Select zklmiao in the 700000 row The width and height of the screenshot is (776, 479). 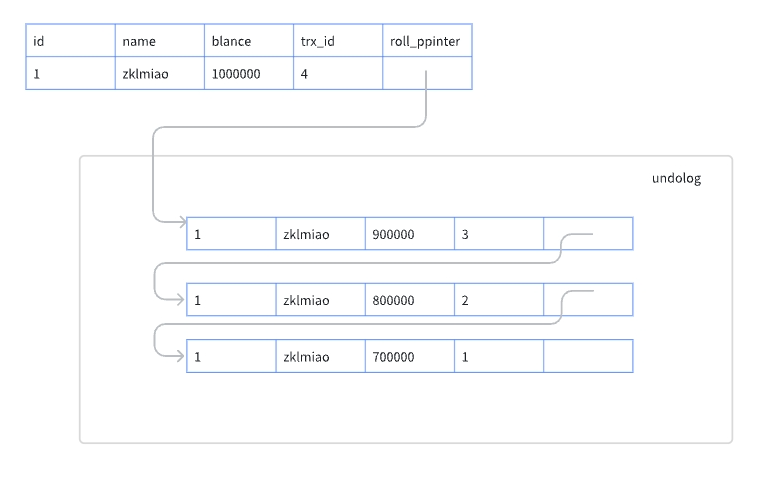pyautogui.click(x=320, y=356)
